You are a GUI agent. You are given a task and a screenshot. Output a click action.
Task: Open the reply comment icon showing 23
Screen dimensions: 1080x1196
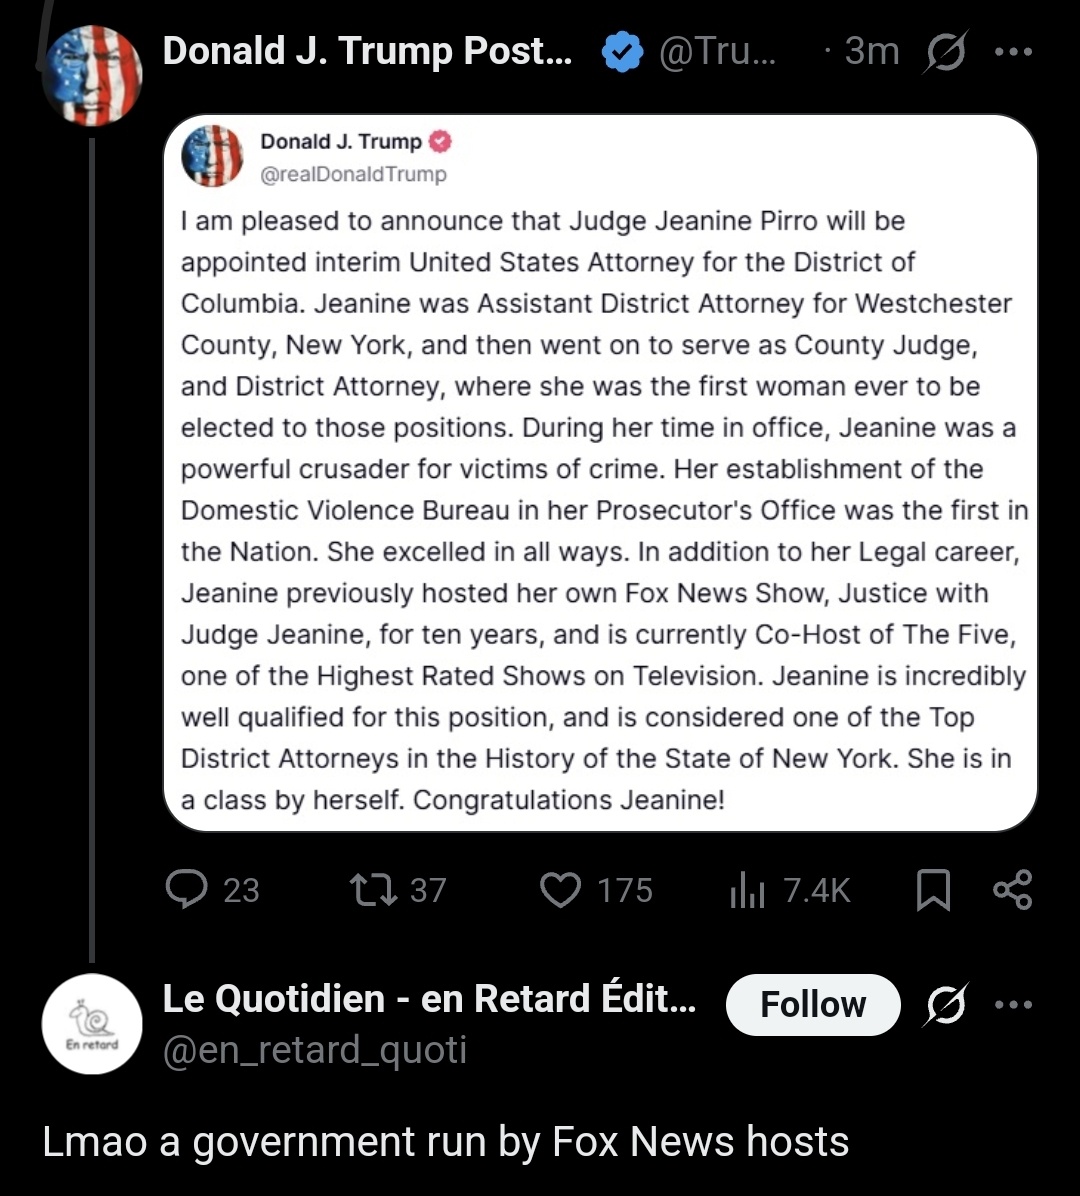(187, 889)
